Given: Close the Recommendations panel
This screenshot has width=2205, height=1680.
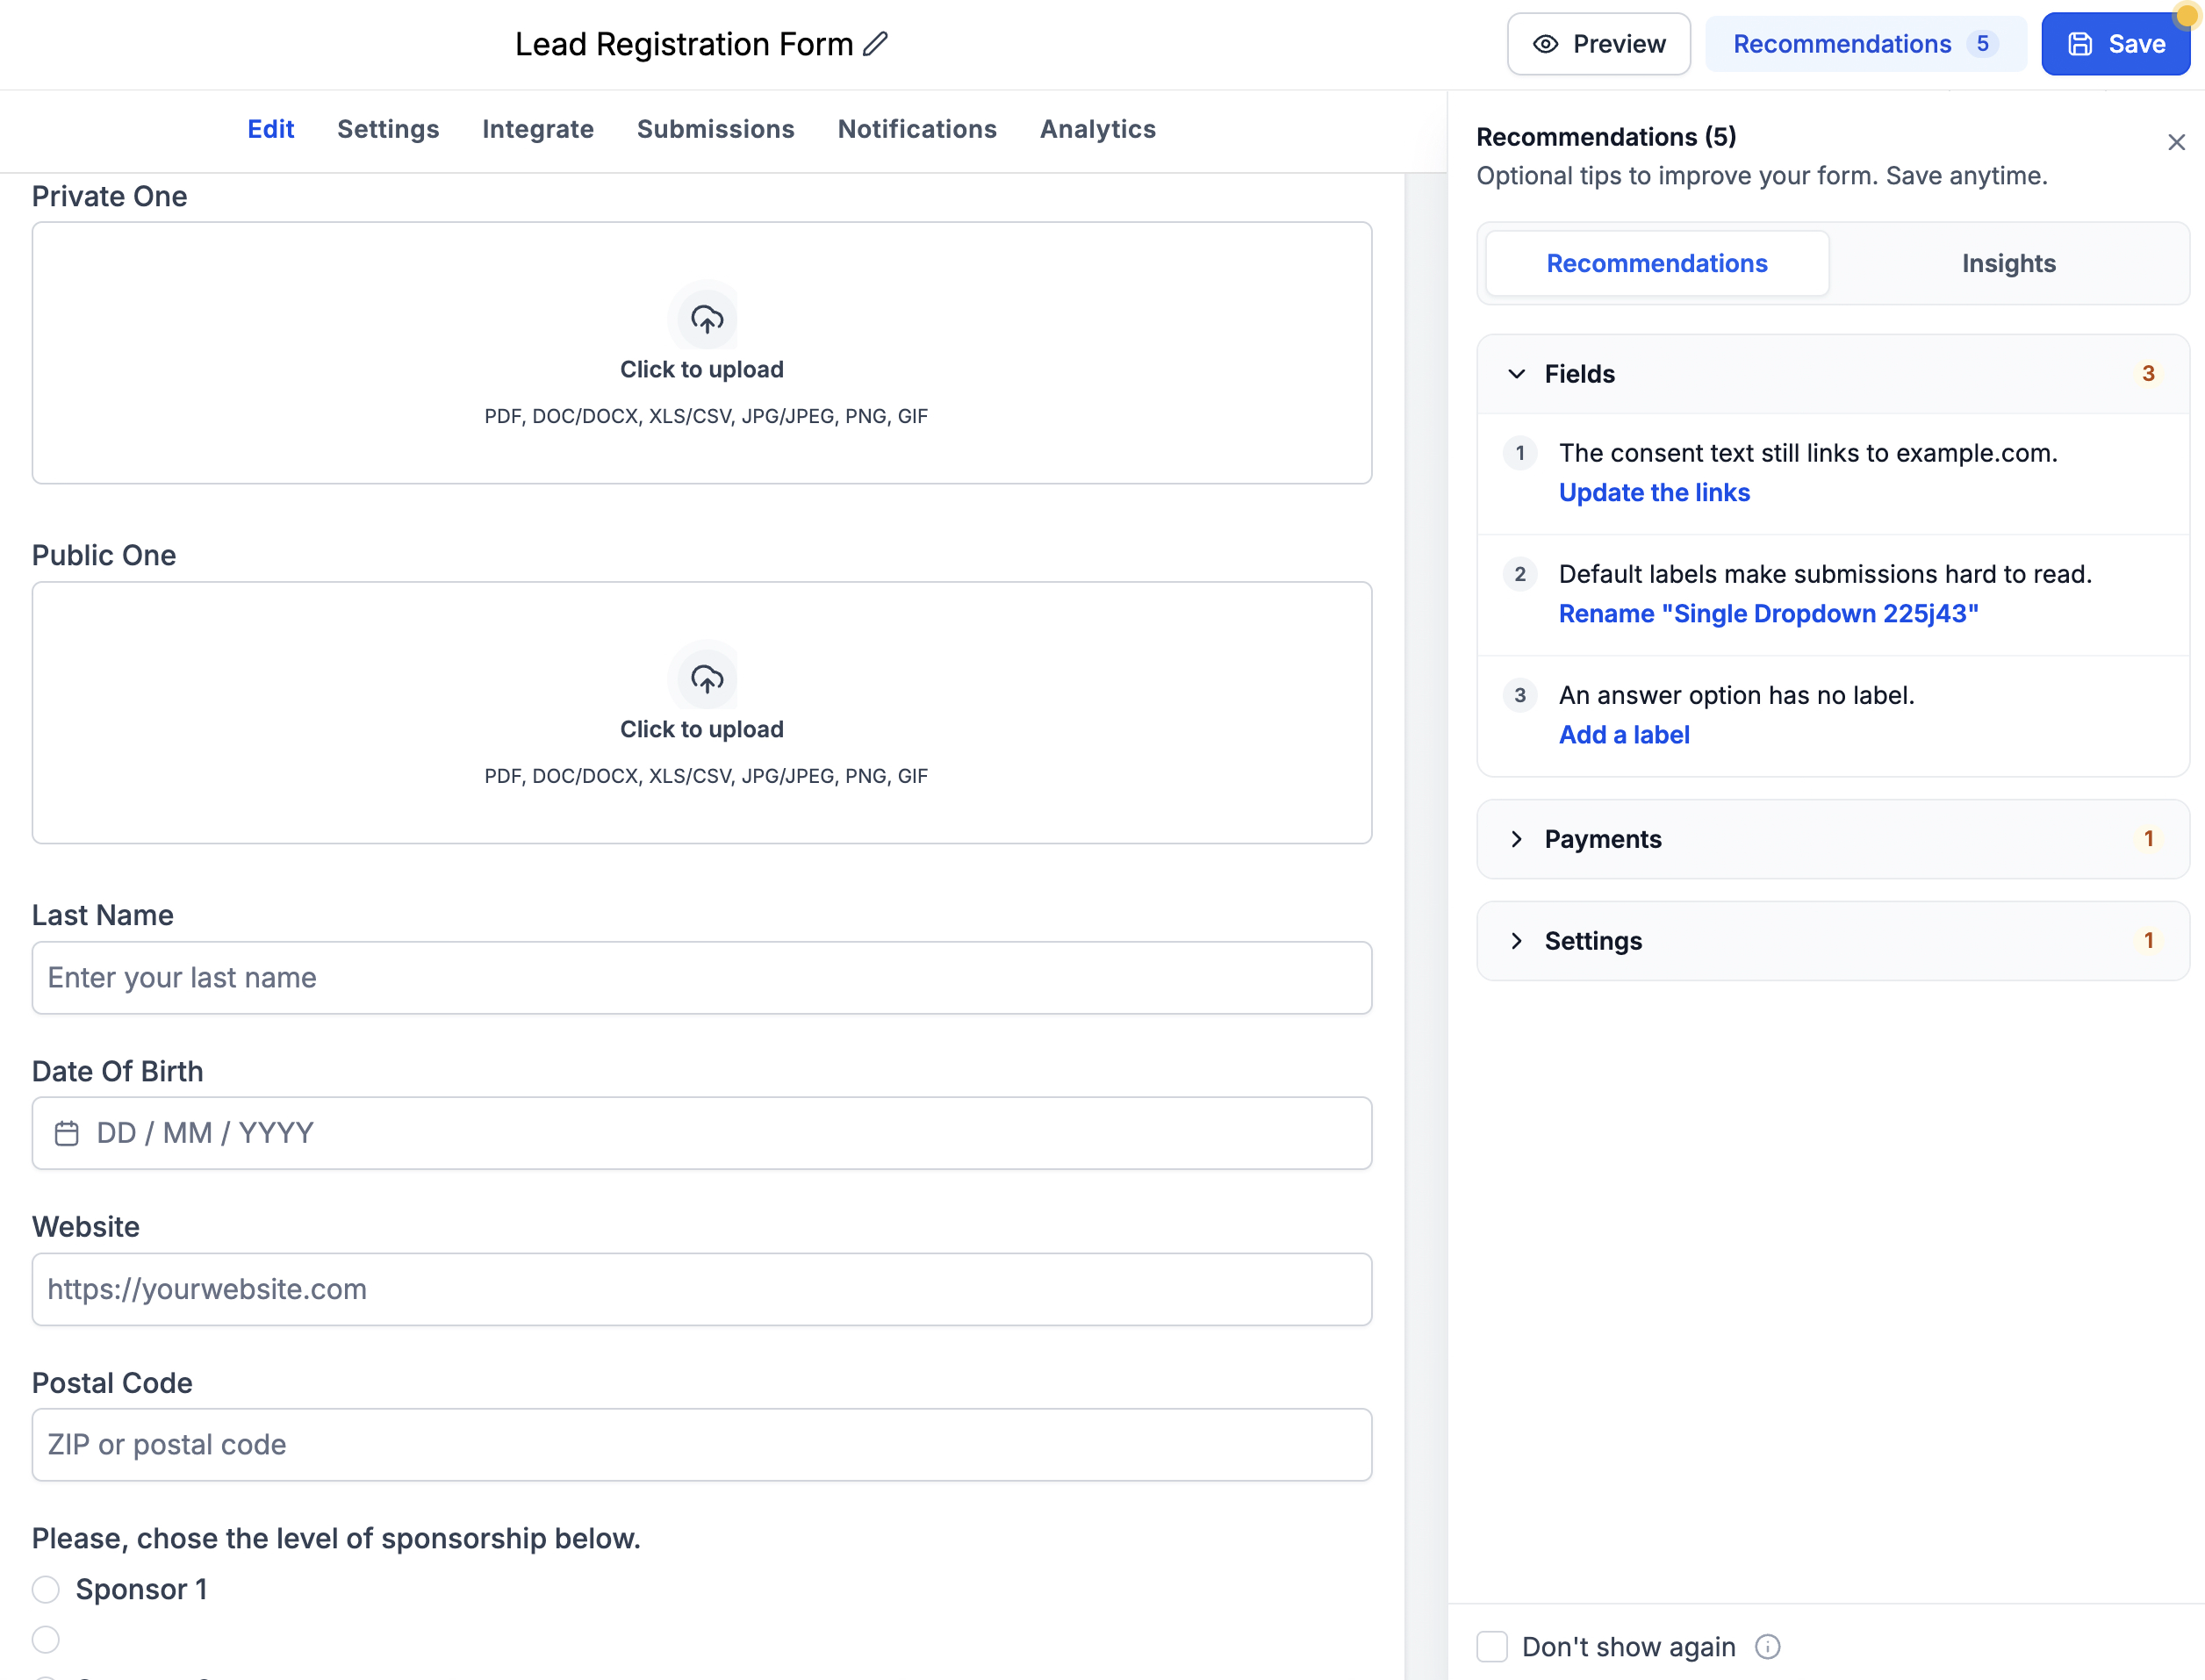Looking at the screenshot, I should pyautogui.click(x=2176, y=142).
